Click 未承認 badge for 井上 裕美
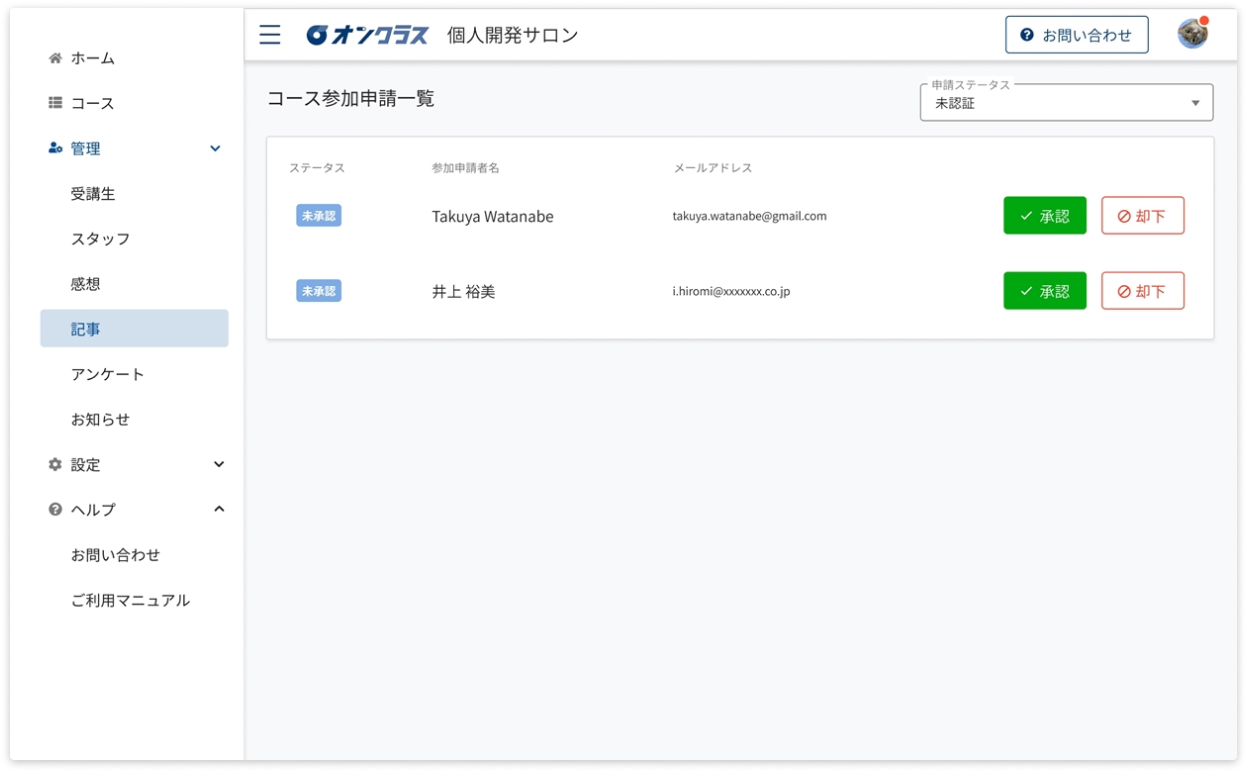Viewport: 1247px width, 772px height. click(x=318, y=291)
